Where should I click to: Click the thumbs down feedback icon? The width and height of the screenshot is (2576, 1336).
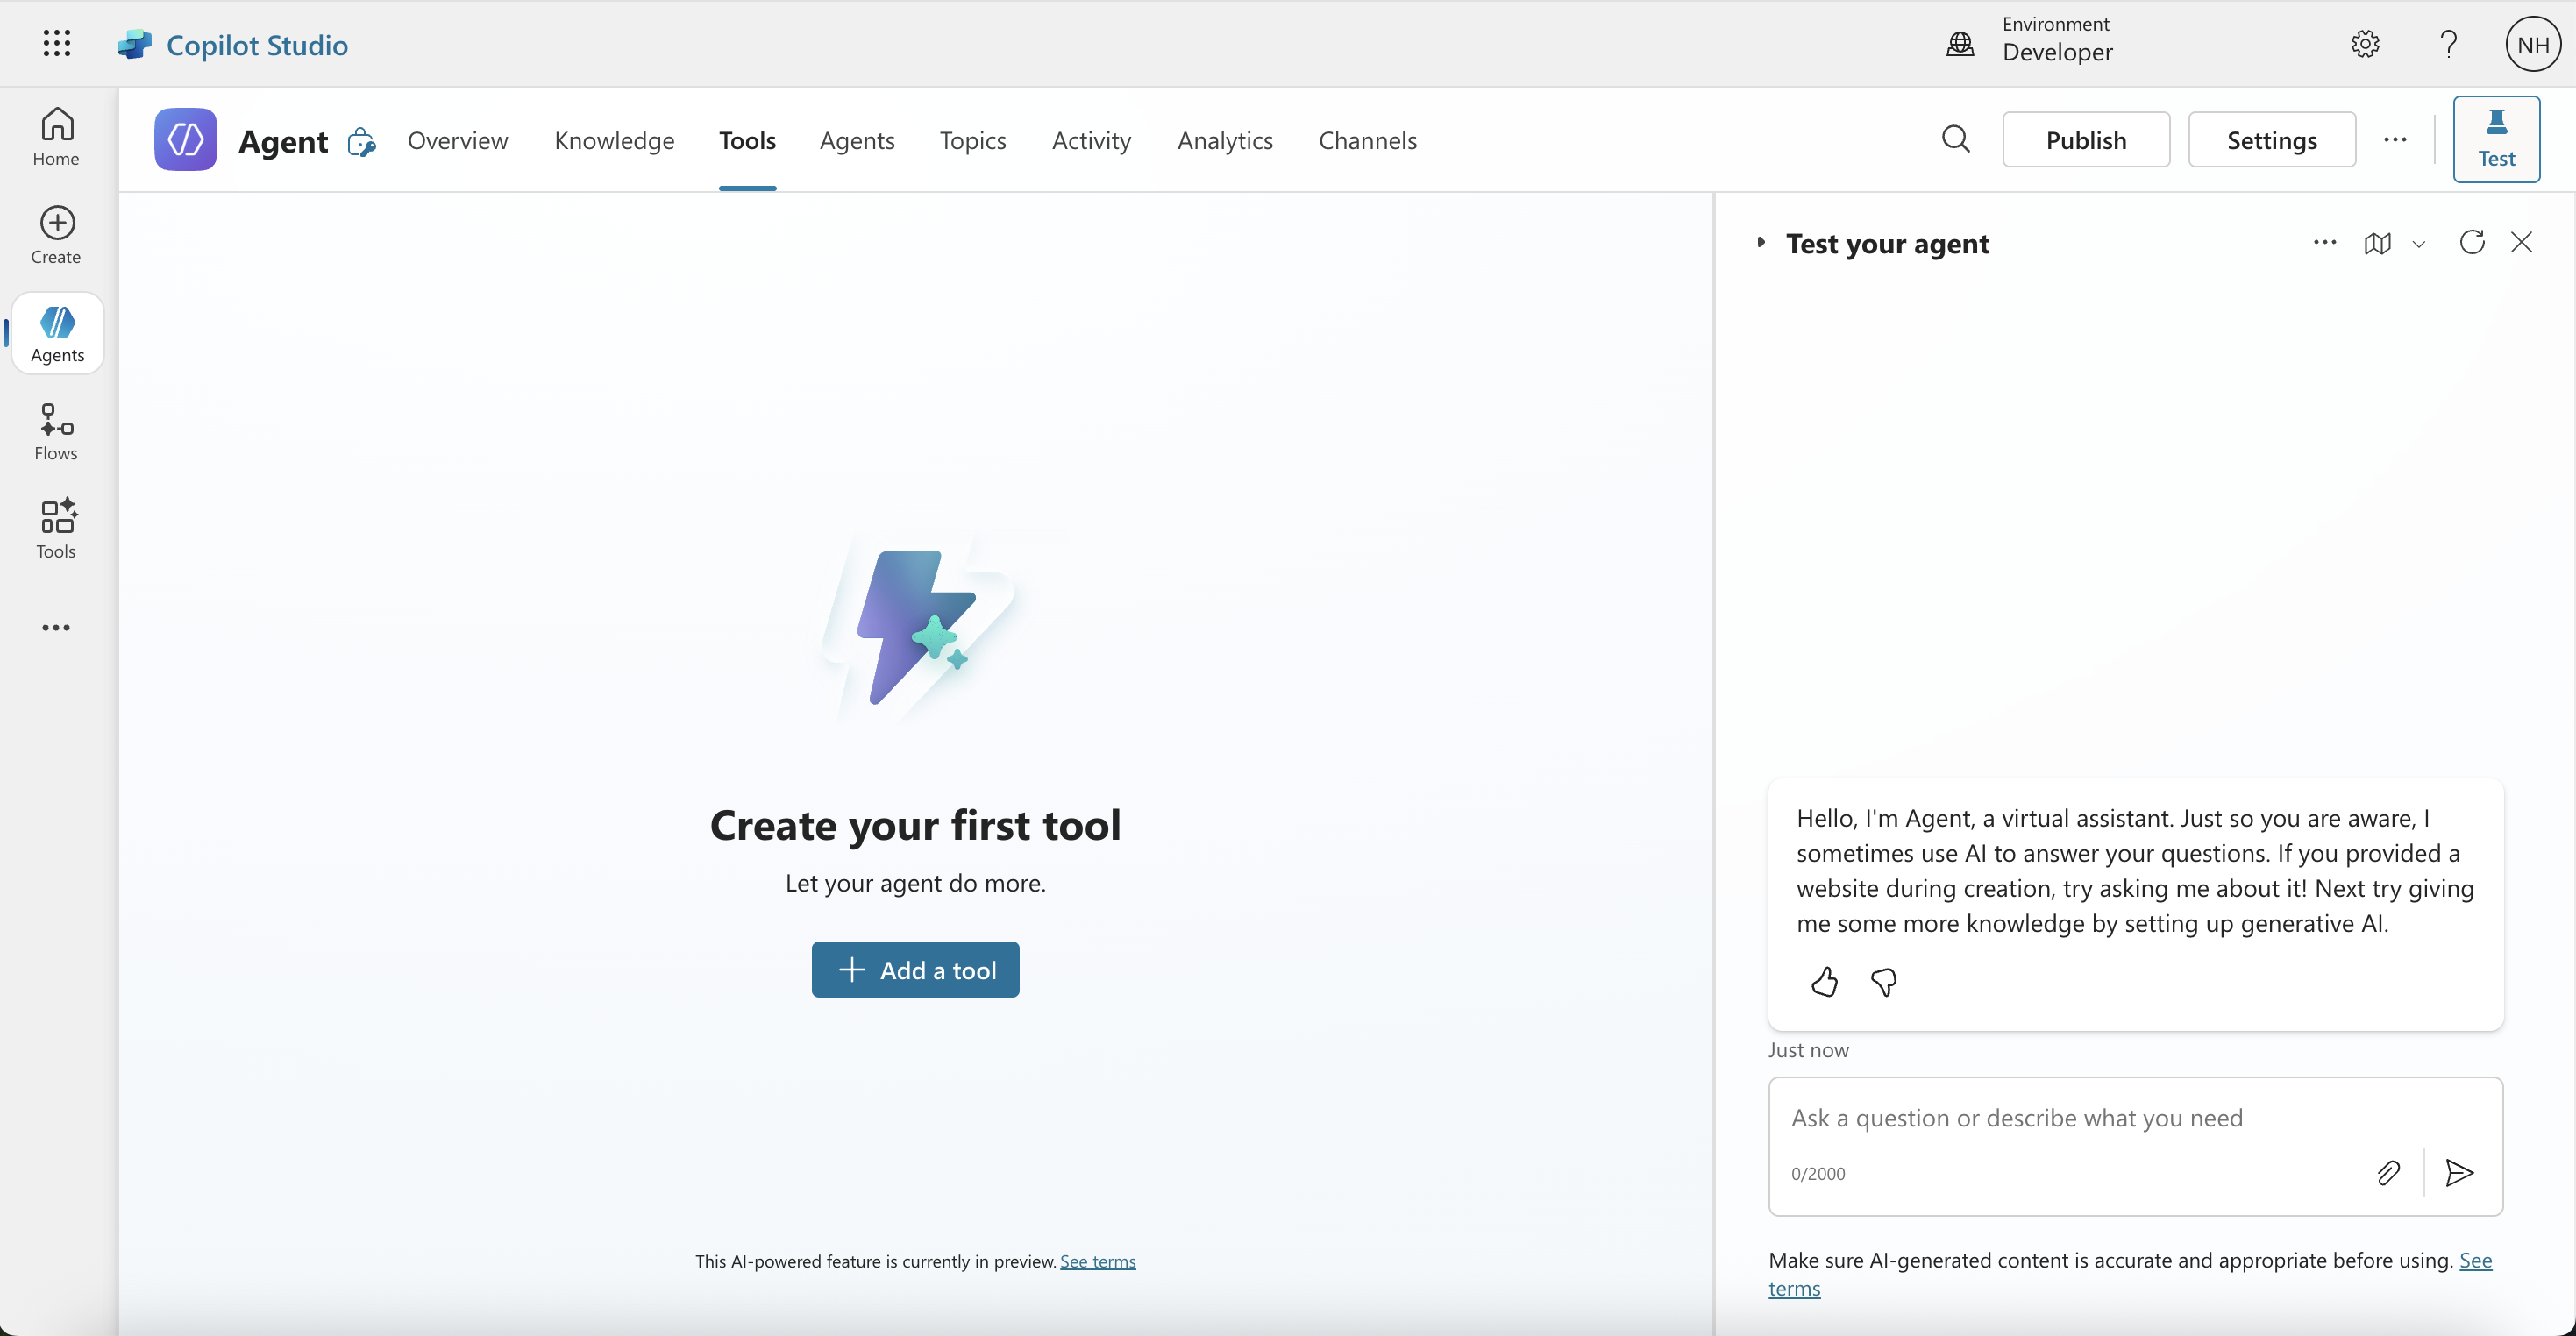coord(1883,982)
